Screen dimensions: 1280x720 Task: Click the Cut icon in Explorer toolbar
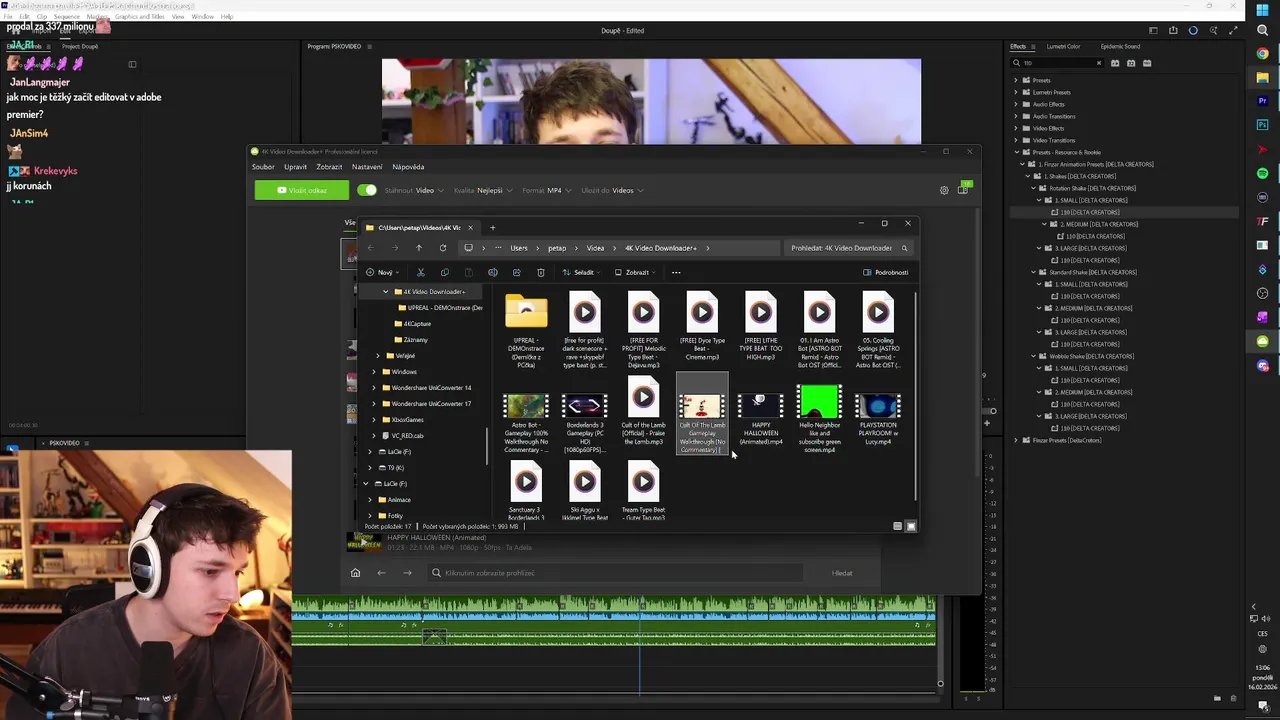pos(421,272)
